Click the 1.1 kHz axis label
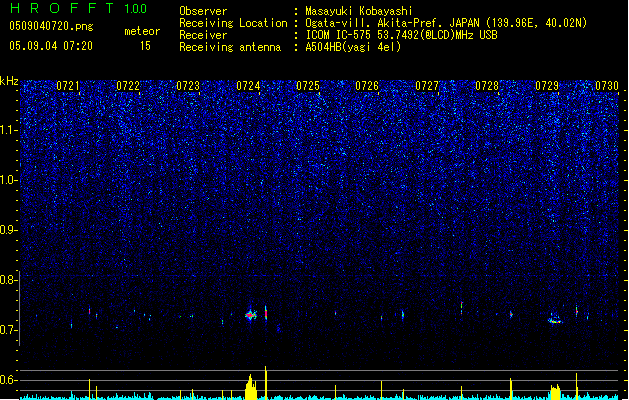This screenshot has width=629, height=400. point(9,130)
